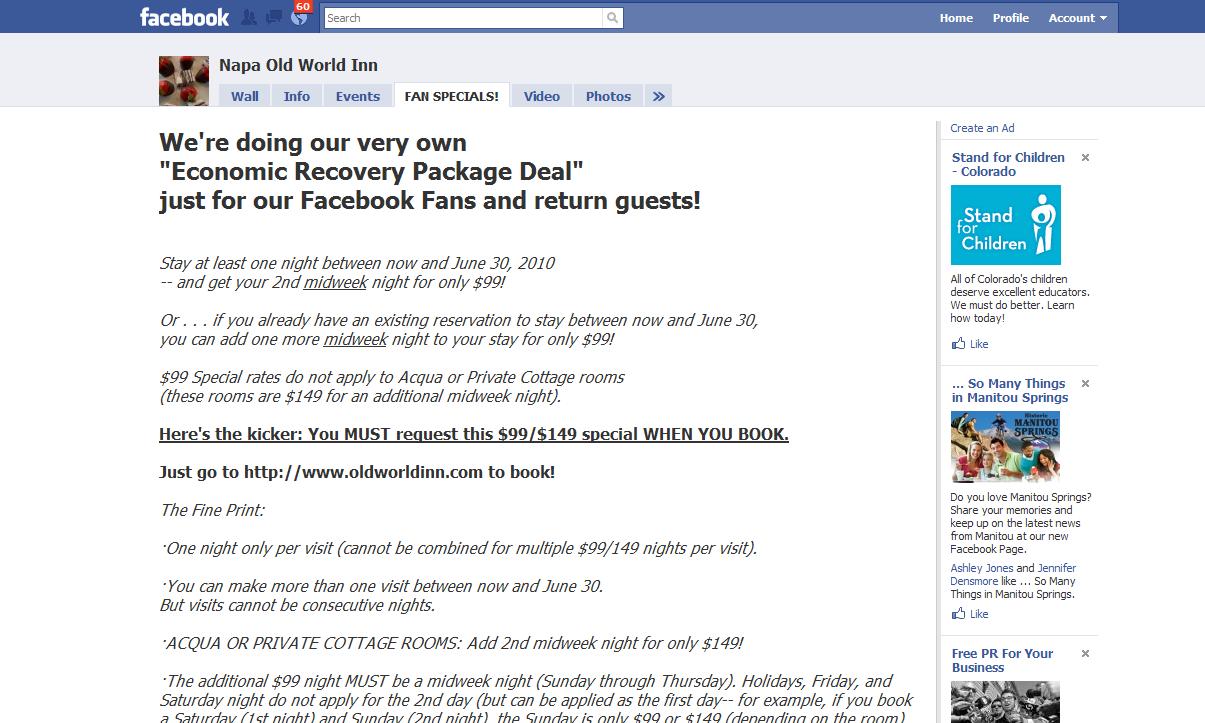This screenshot has width=1205, height=723.
Task: Click "The Fine Print:" text
Action: coord(212,510)
